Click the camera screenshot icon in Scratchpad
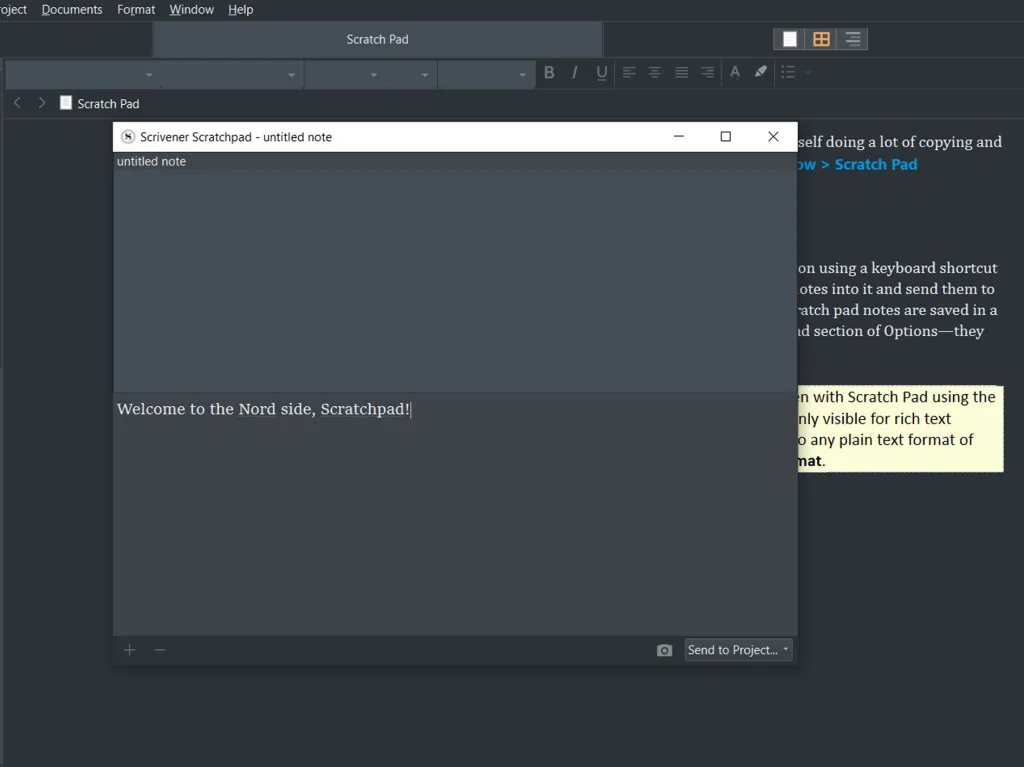 (664, 650)
